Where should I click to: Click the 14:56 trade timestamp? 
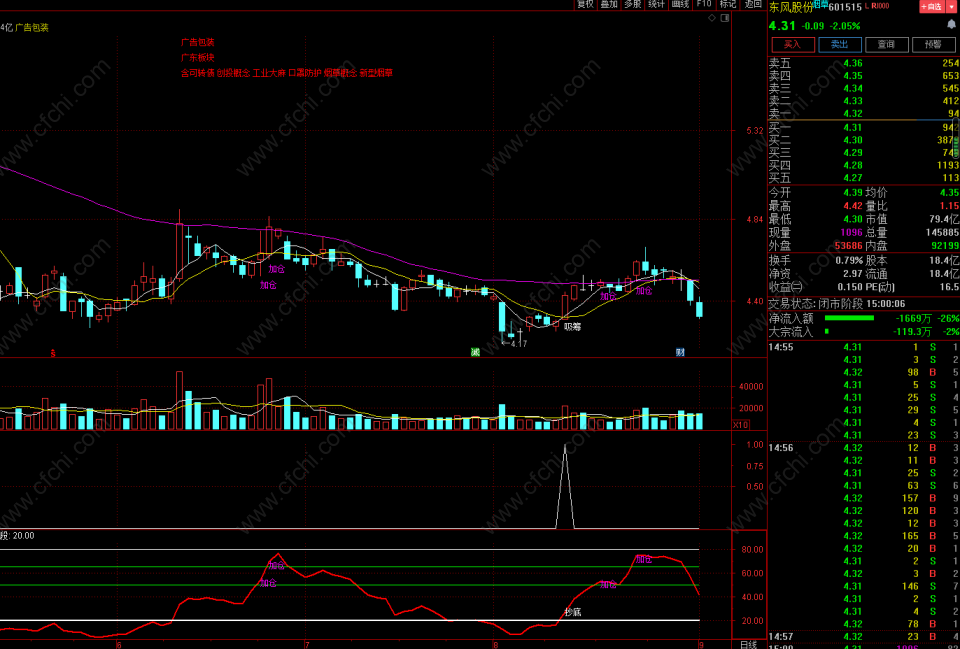point(781,448)
